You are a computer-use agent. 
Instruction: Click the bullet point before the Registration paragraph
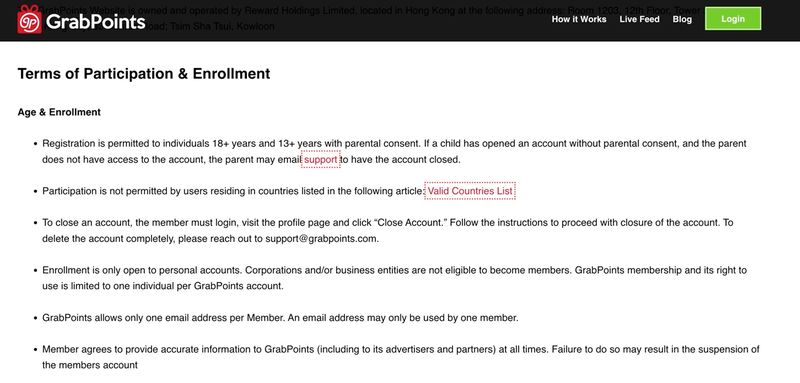tap(35, 144)
